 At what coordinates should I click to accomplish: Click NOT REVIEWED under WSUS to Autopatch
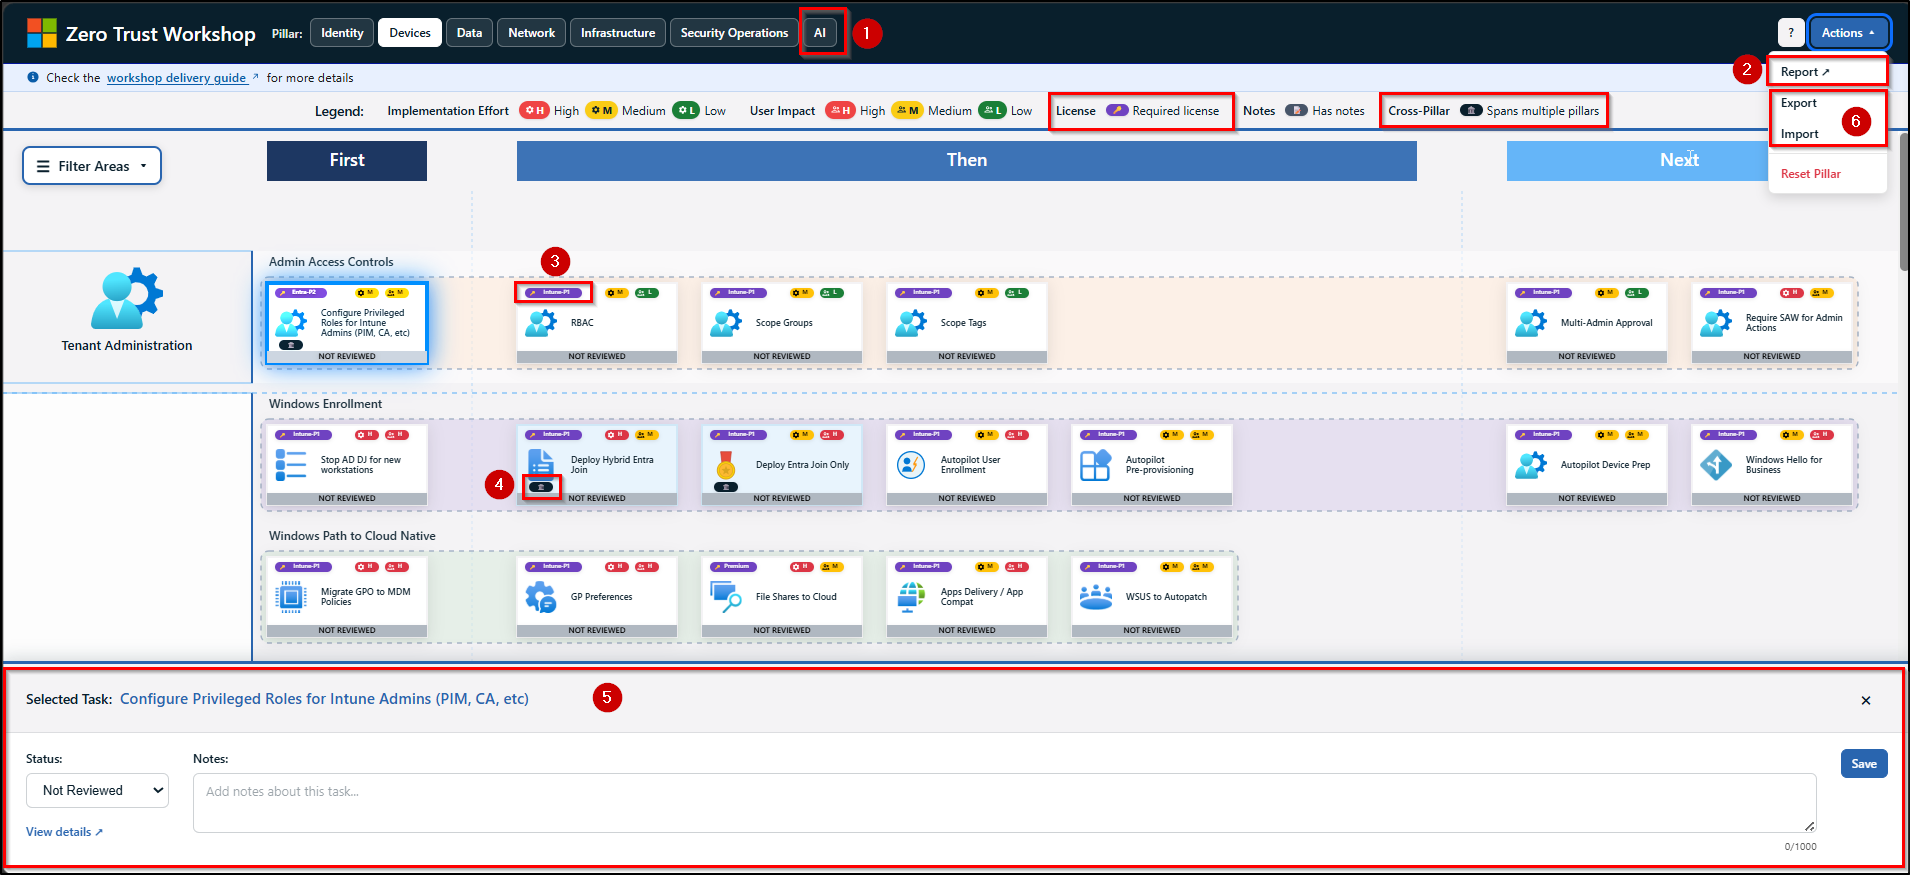1152,630
